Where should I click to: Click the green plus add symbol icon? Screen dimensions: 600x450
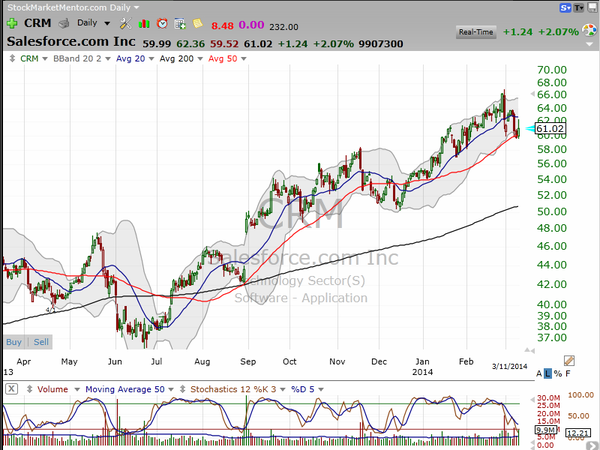tap(12, 23)
